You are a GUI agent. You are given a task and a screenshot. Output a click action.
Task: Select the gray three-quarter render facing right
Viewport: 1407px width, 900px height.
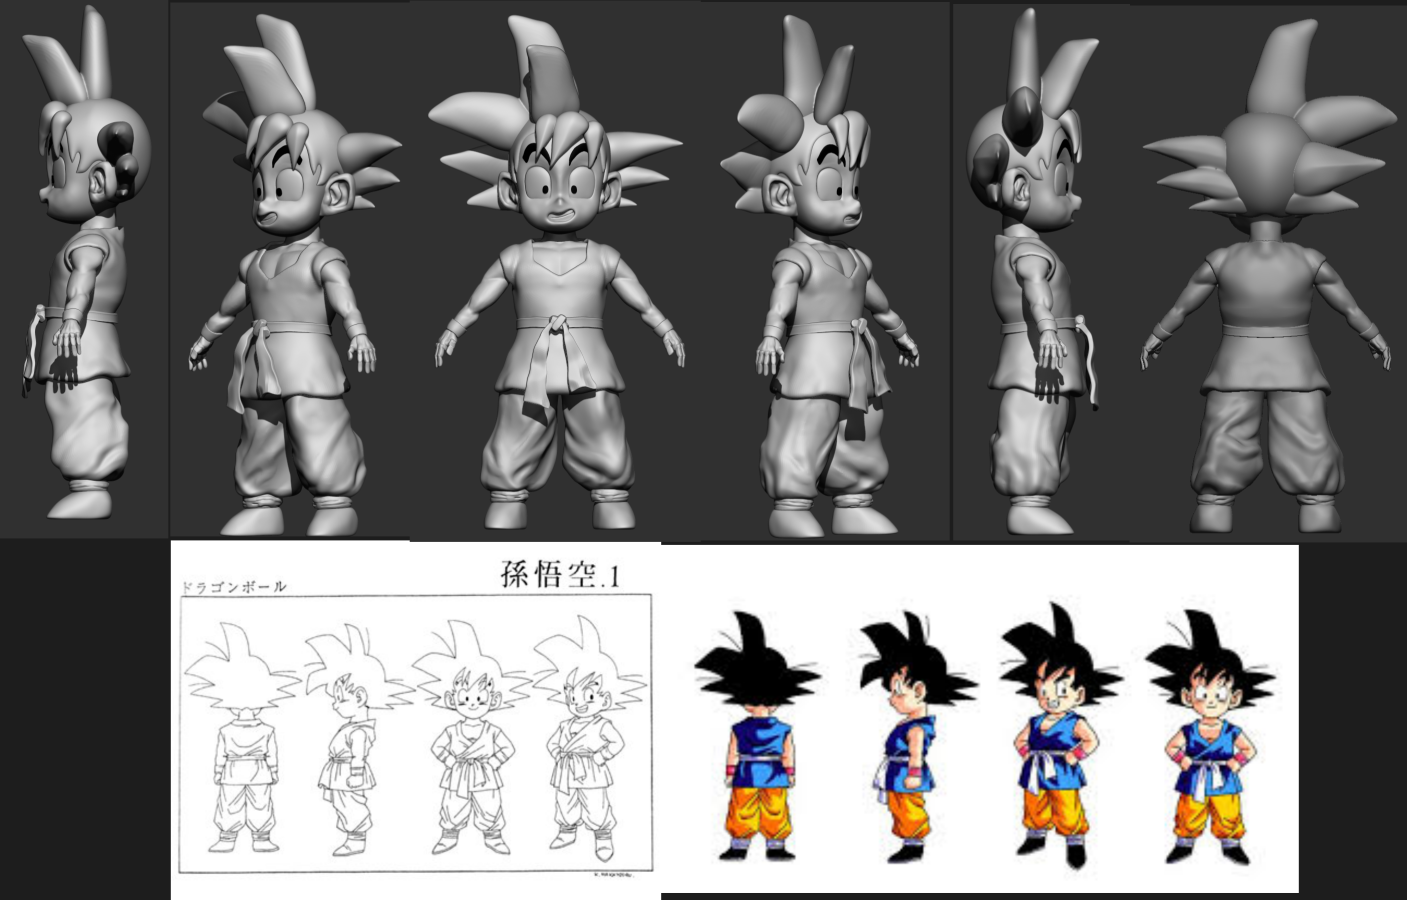tap(820, 275)
